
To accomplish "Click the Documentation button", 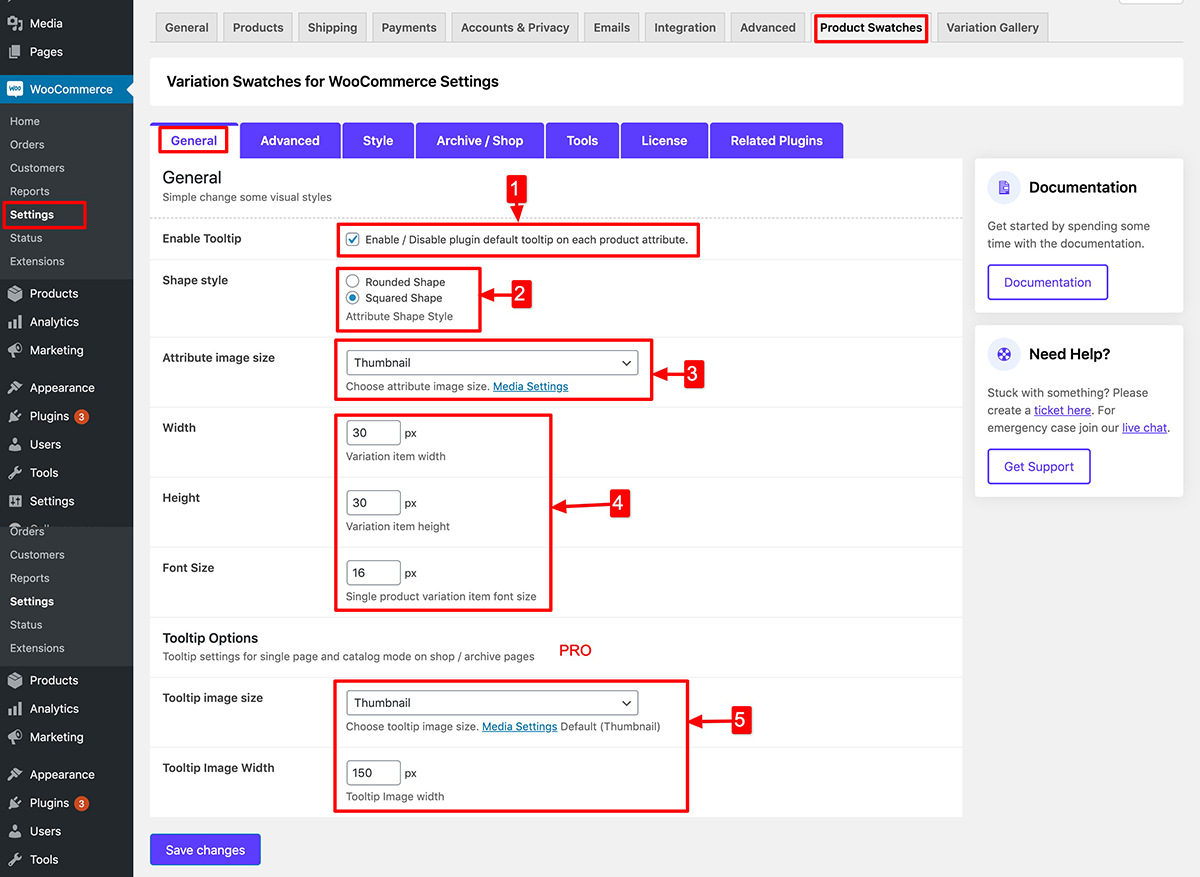I will pyautogui.click(x=1048, y=282).
